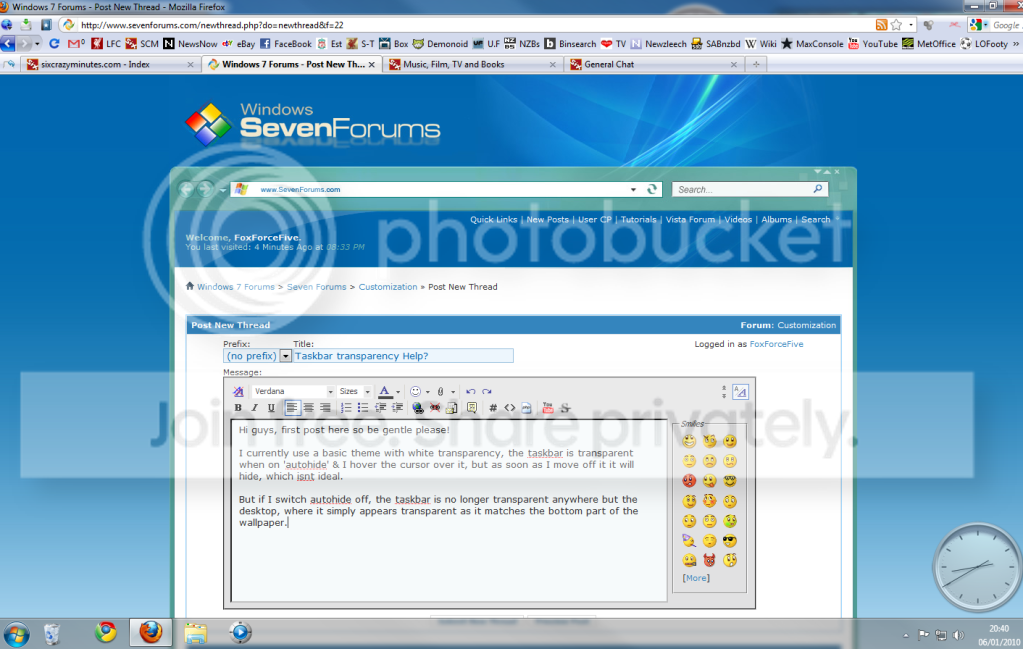Insert an unordered bullet list
Image resolution: width=1023 pixels, height=649 pixels.
363,408
